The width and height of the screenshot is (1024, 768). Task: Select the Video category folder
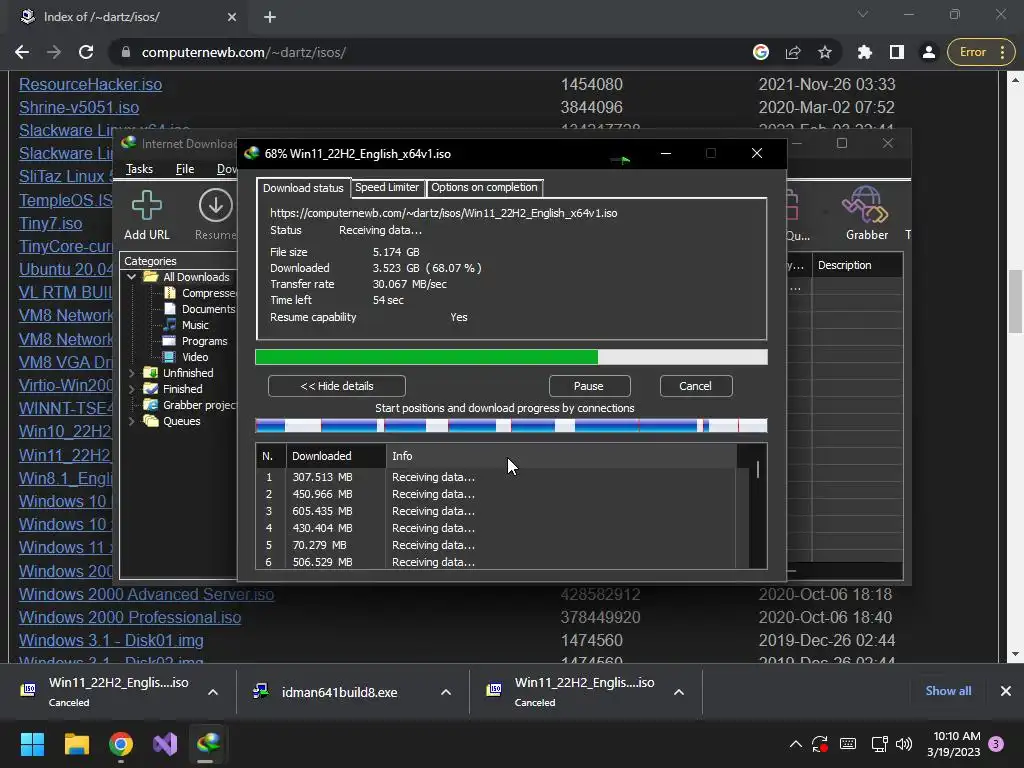coord(186,357)
